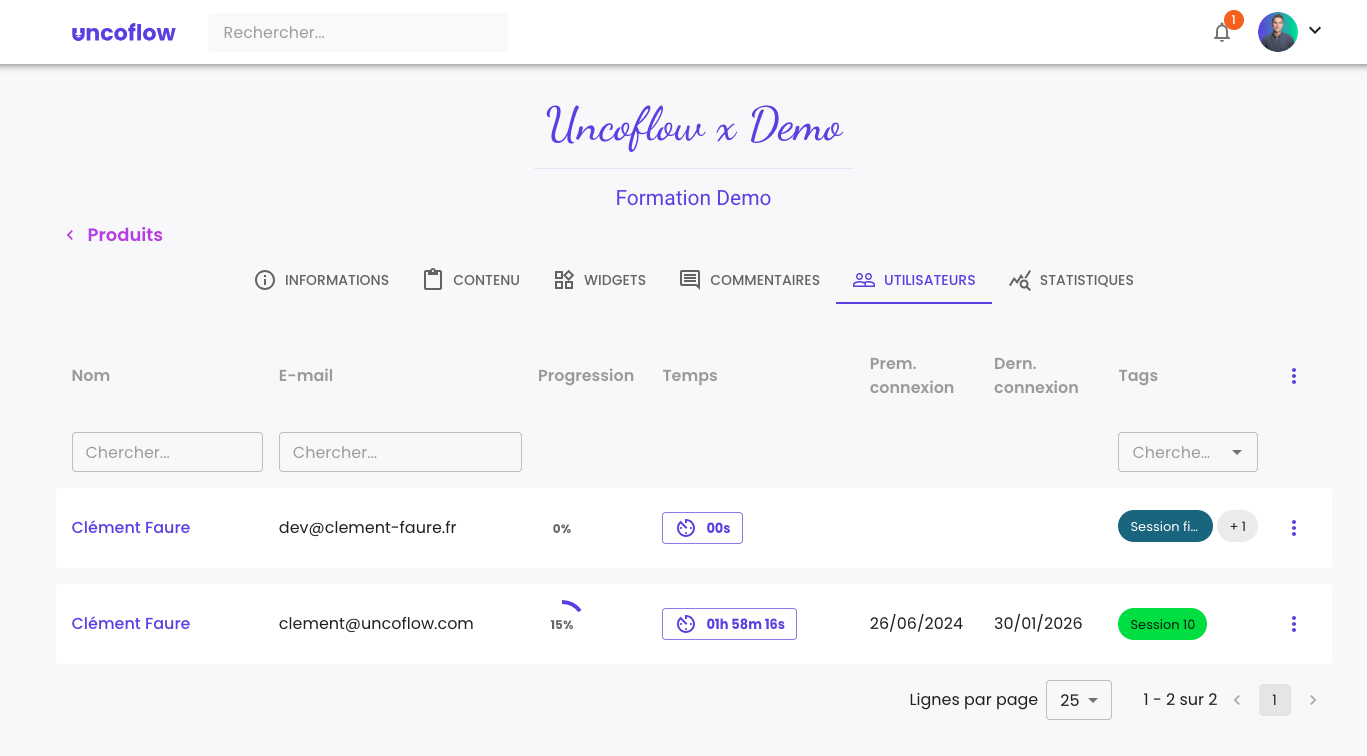Image resolution: width=1367 pixels, height=756 pixels.
Task: Switch to the Contenu tab
Action: pyautogui.click(x=471, y=280)
